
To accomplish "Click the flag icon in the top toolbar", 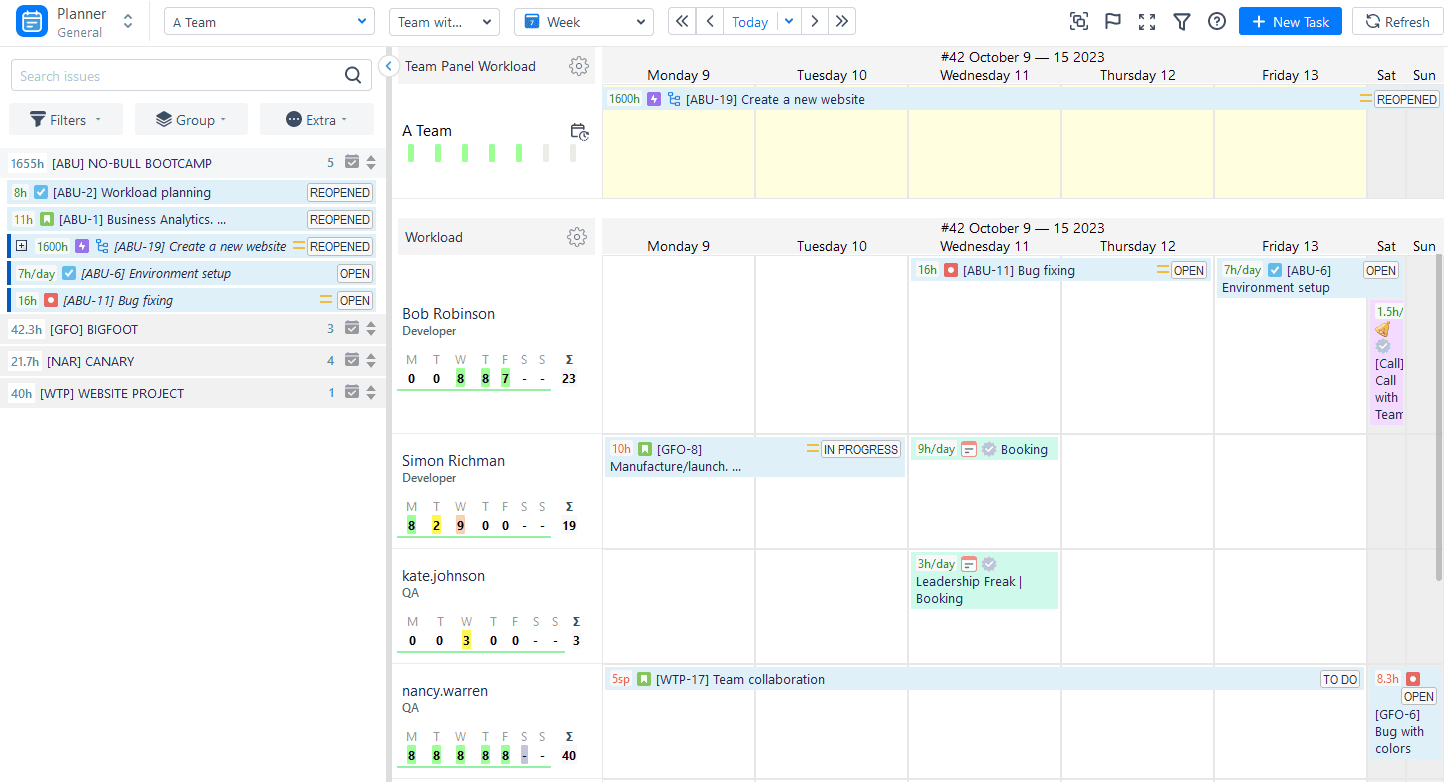I will pyautogui.click(x=1112, y=21).
